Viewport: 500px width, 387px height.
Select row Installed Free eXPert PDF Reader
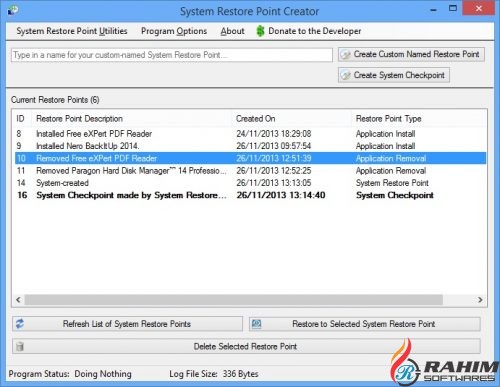(x=250, y=134)
